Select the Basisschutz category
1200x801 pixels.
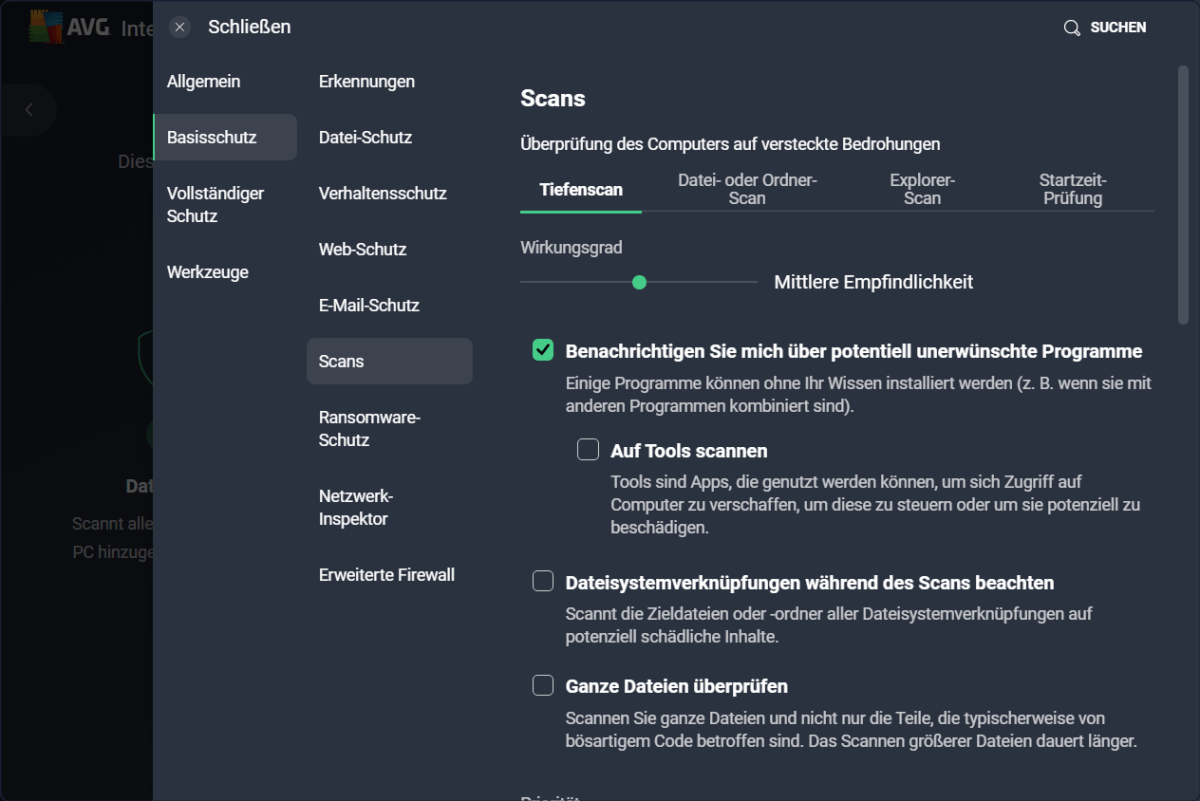(x=225, y=137)
